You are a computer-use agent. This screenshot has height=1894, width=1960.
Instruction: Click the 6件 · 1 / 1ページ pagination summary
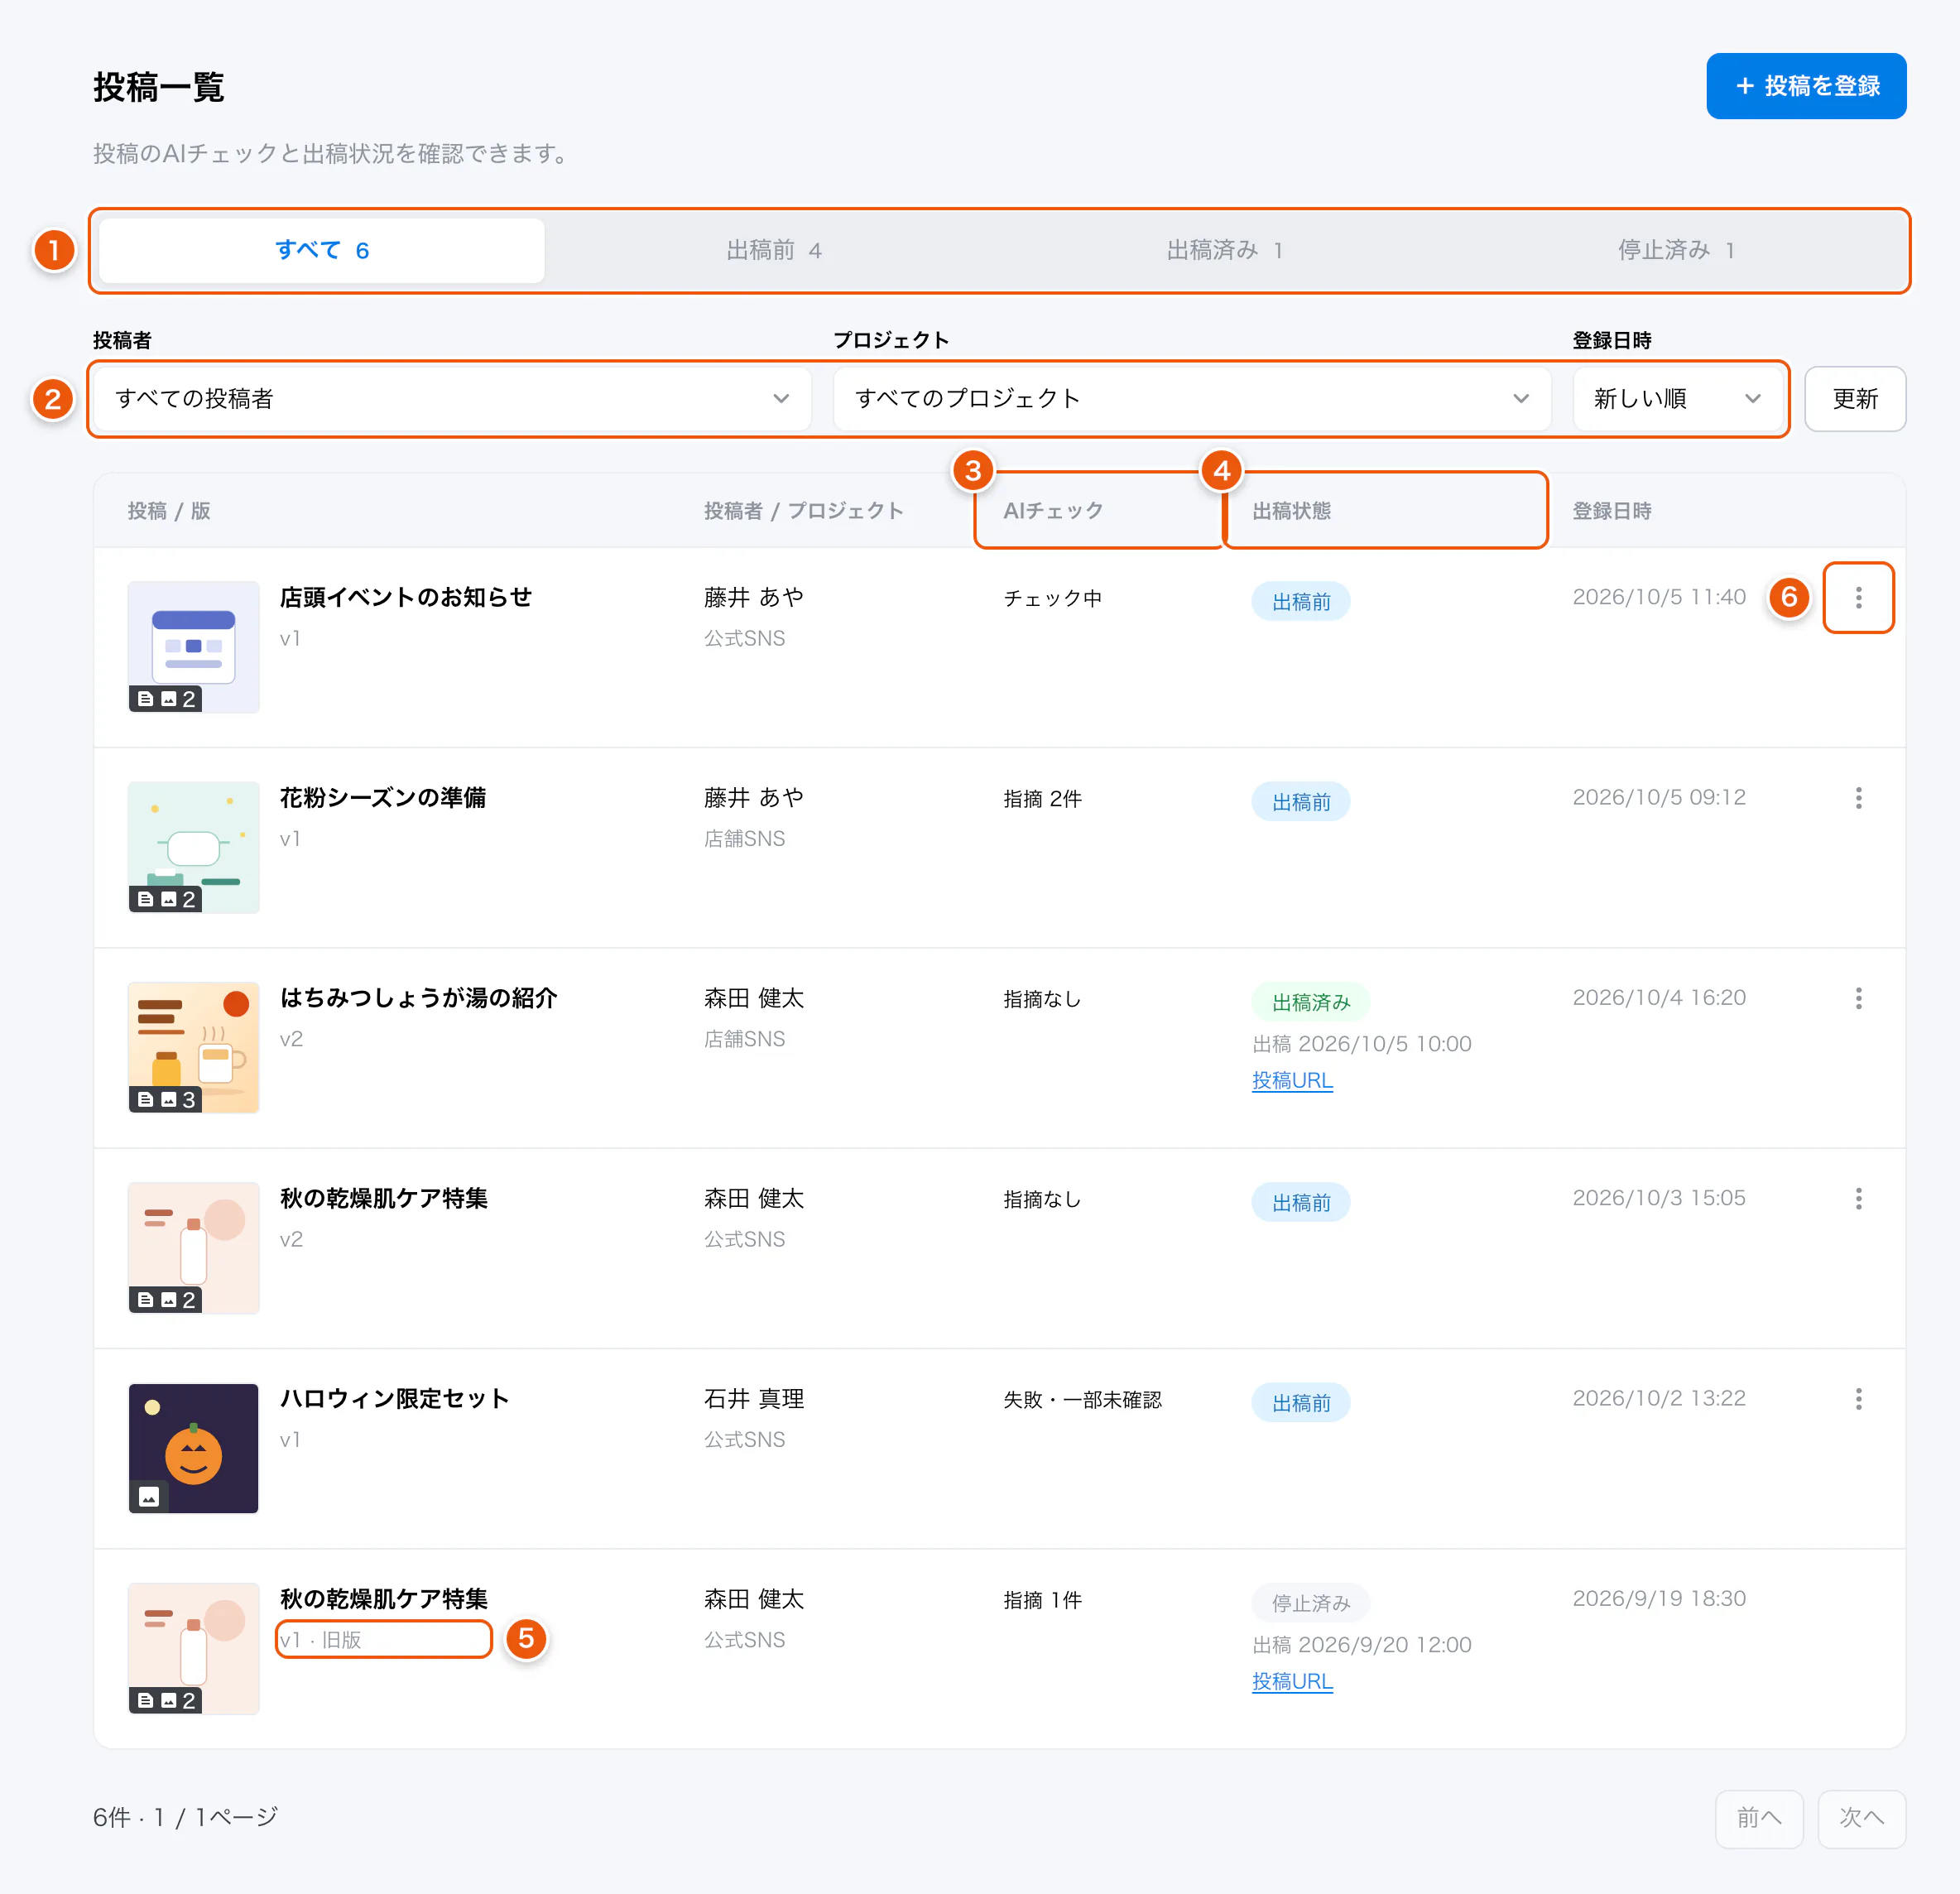(x=185, y=1817)
